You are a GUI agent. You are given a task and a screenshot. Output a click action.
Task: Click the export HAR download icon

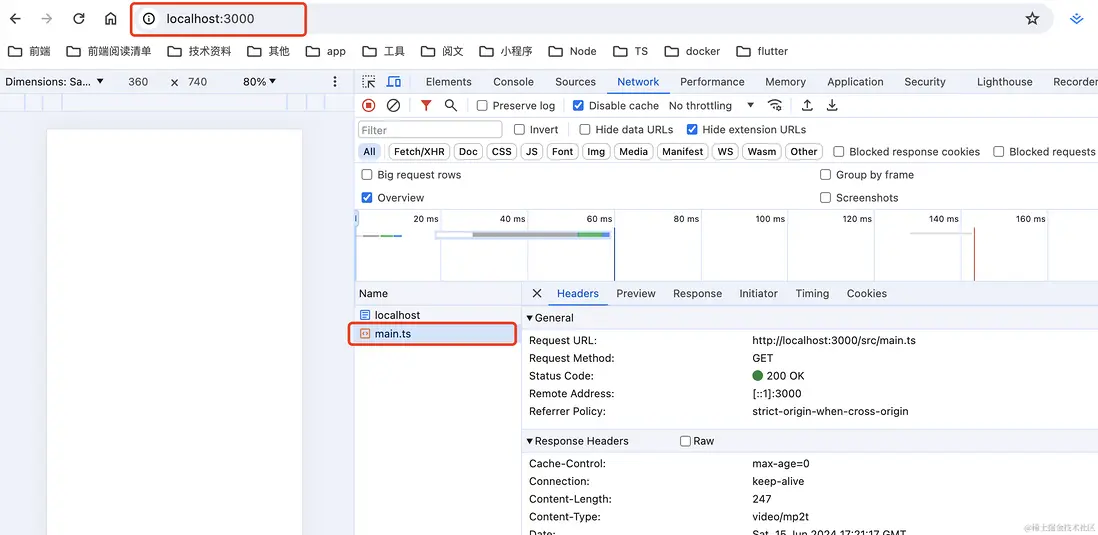point(831,105)
